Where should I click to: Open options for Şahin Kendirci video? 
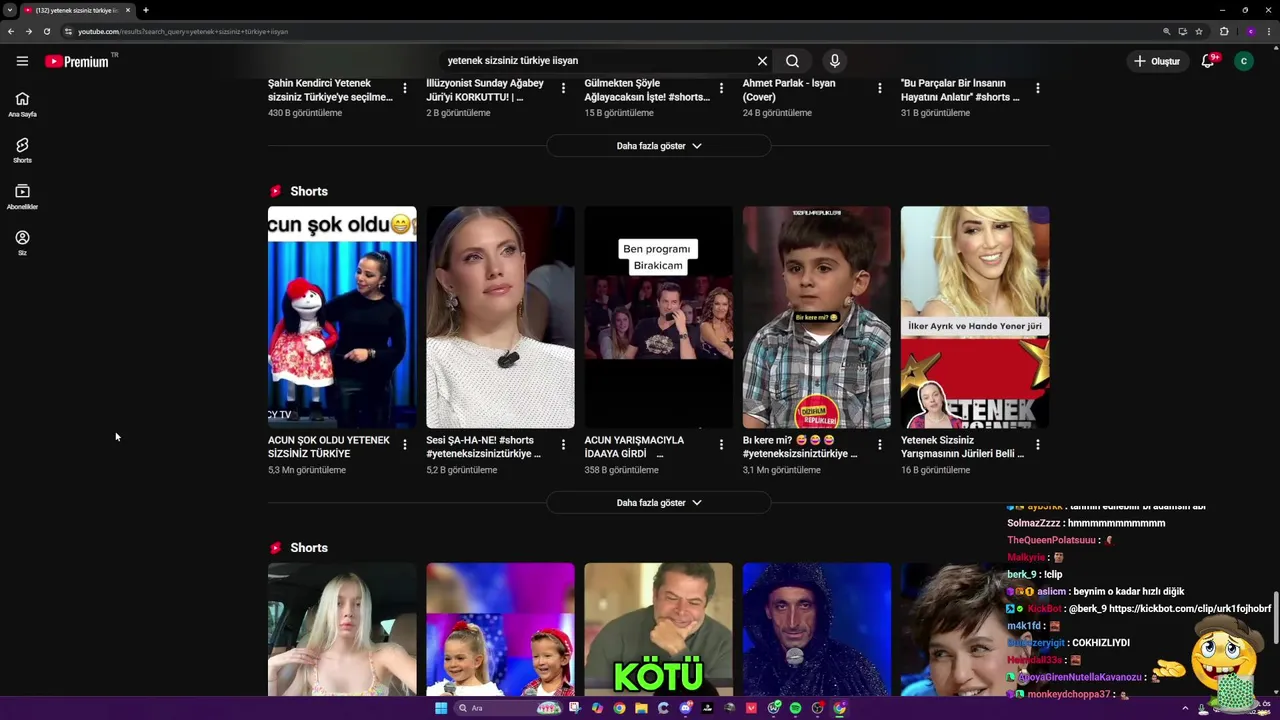pos(405,88)
